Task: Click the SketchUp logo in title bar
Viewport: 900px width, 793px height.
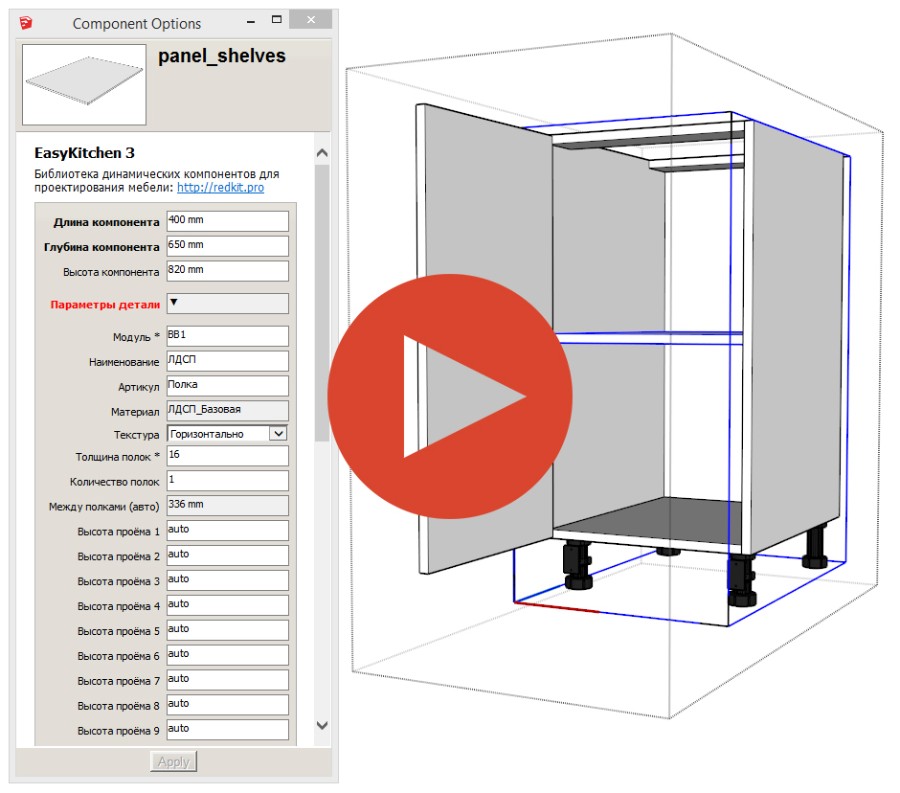Action: pyautogui.click(x=24, y=22)
